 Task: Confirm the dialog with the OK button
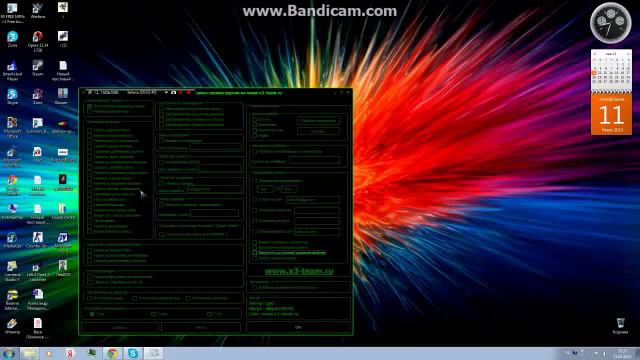[x=298, y=327]
